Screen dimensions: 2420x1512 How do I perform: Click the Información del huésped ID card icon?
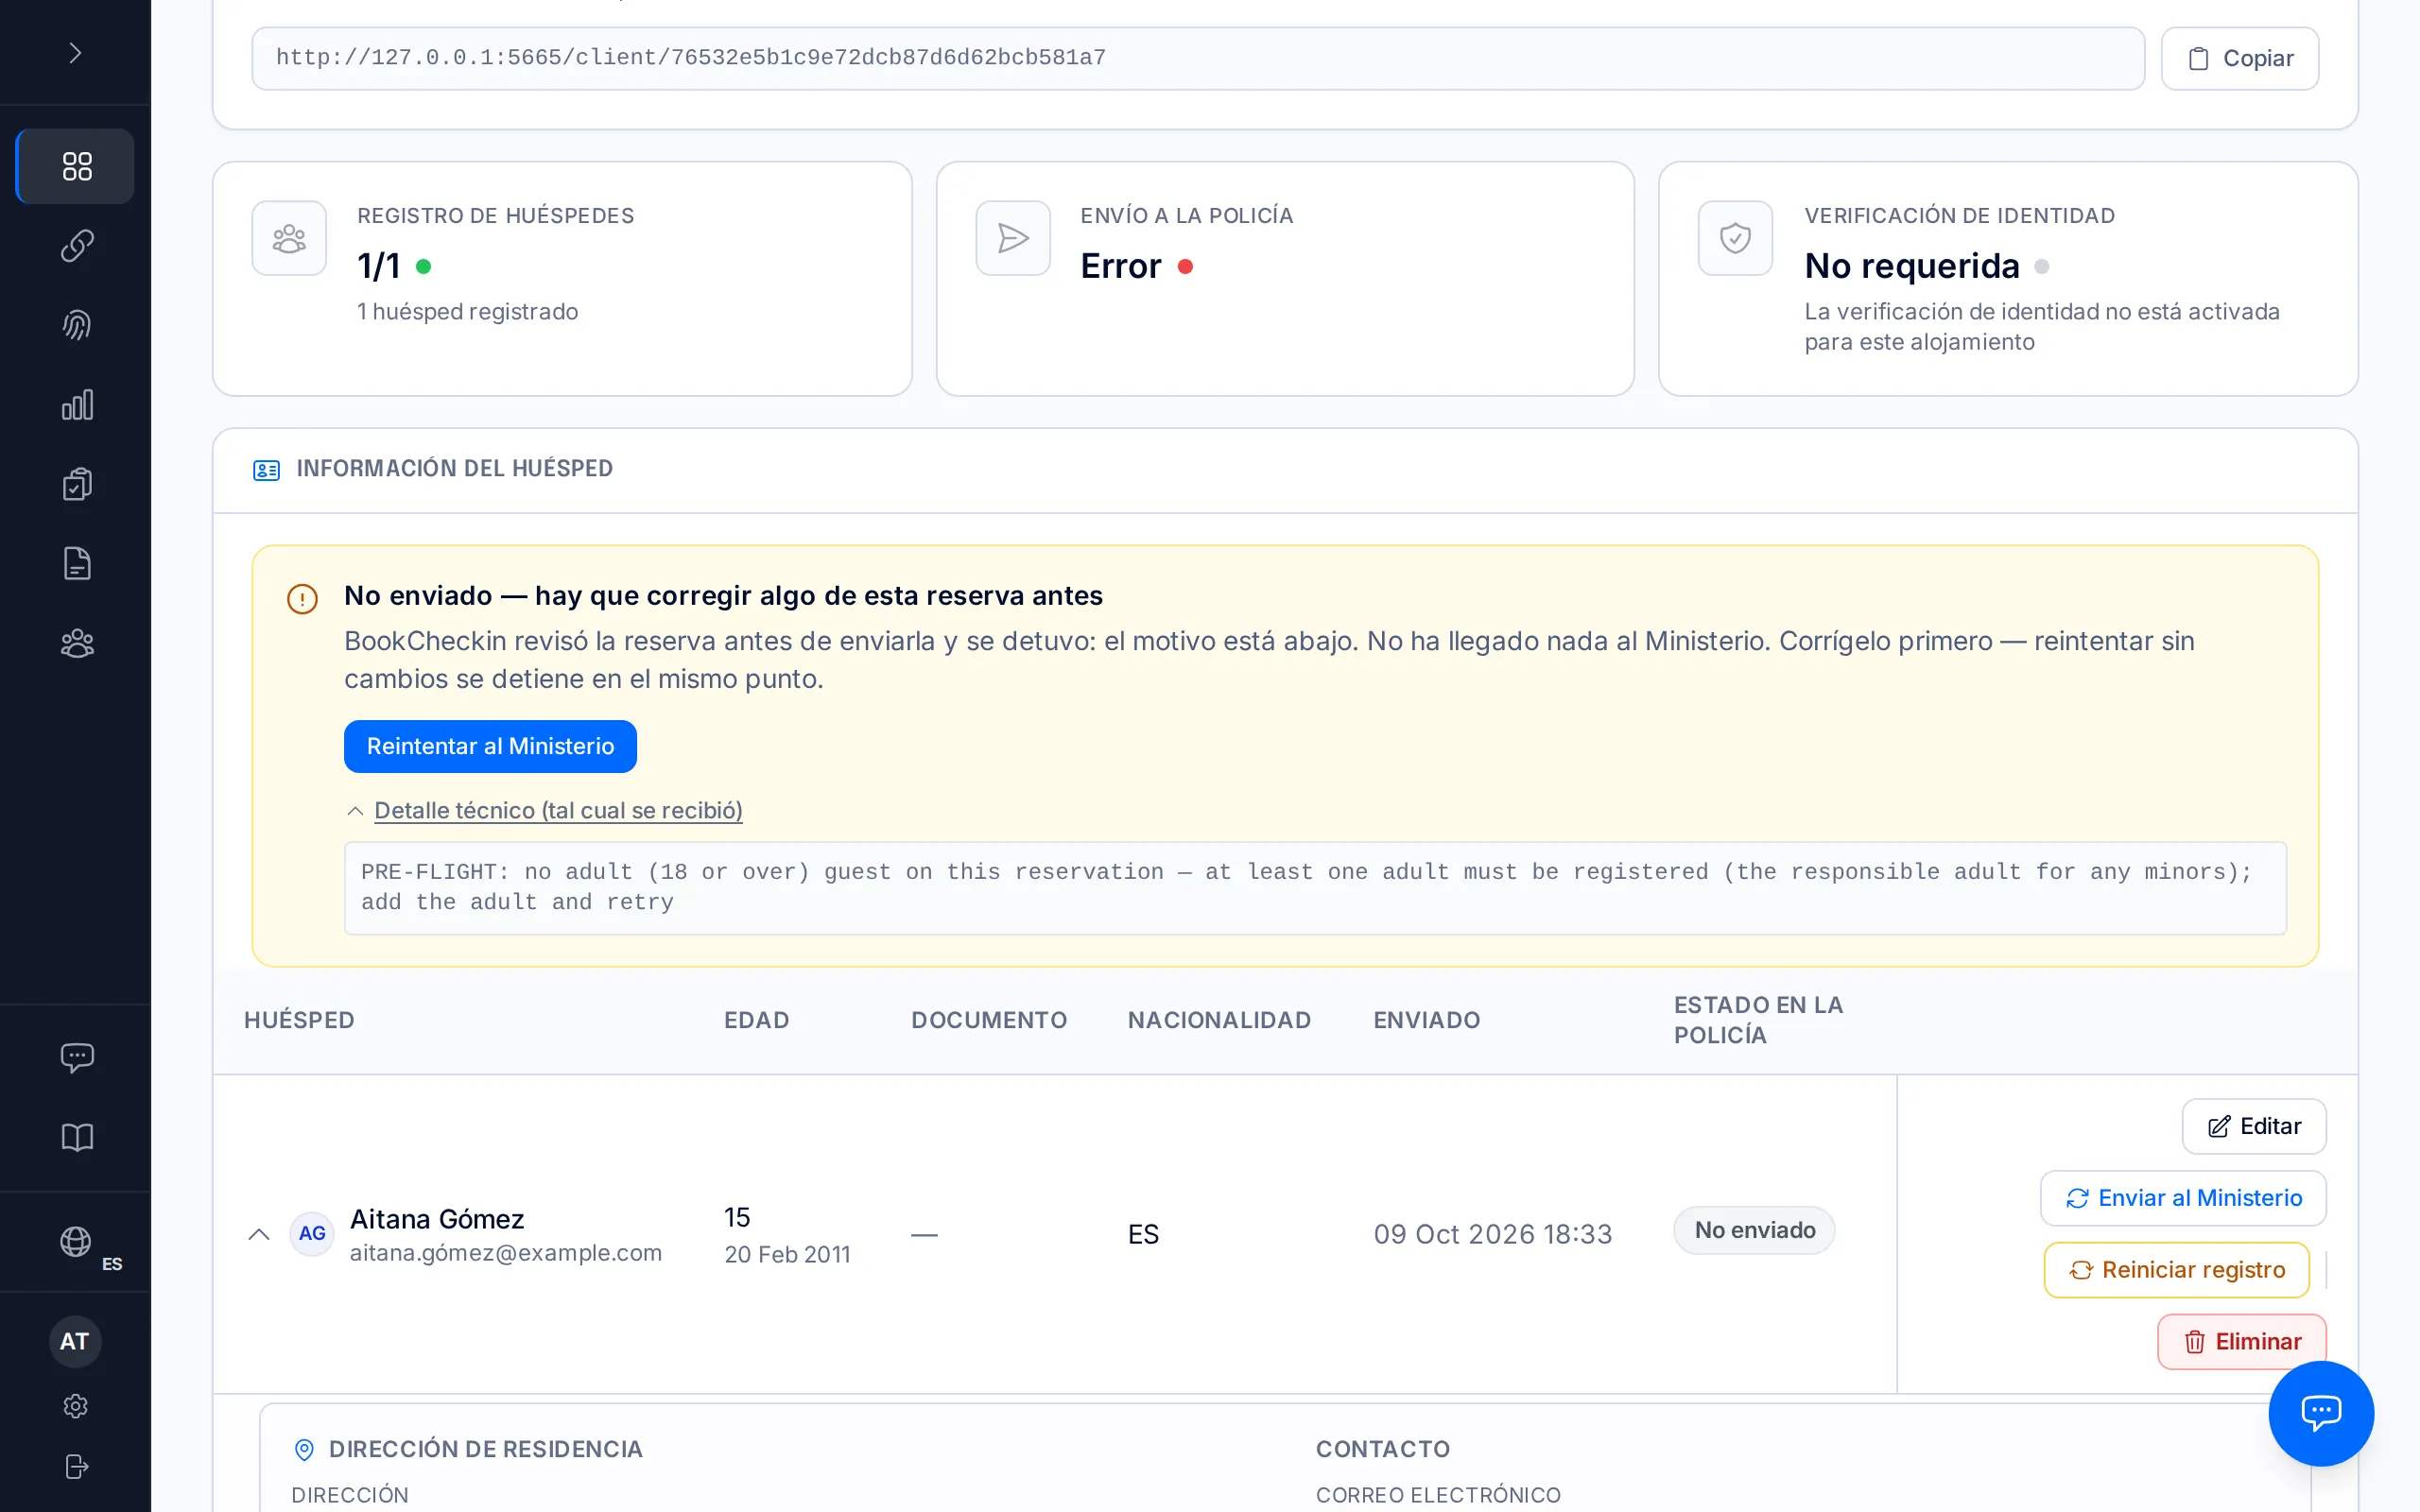click(x=266, y=469)
